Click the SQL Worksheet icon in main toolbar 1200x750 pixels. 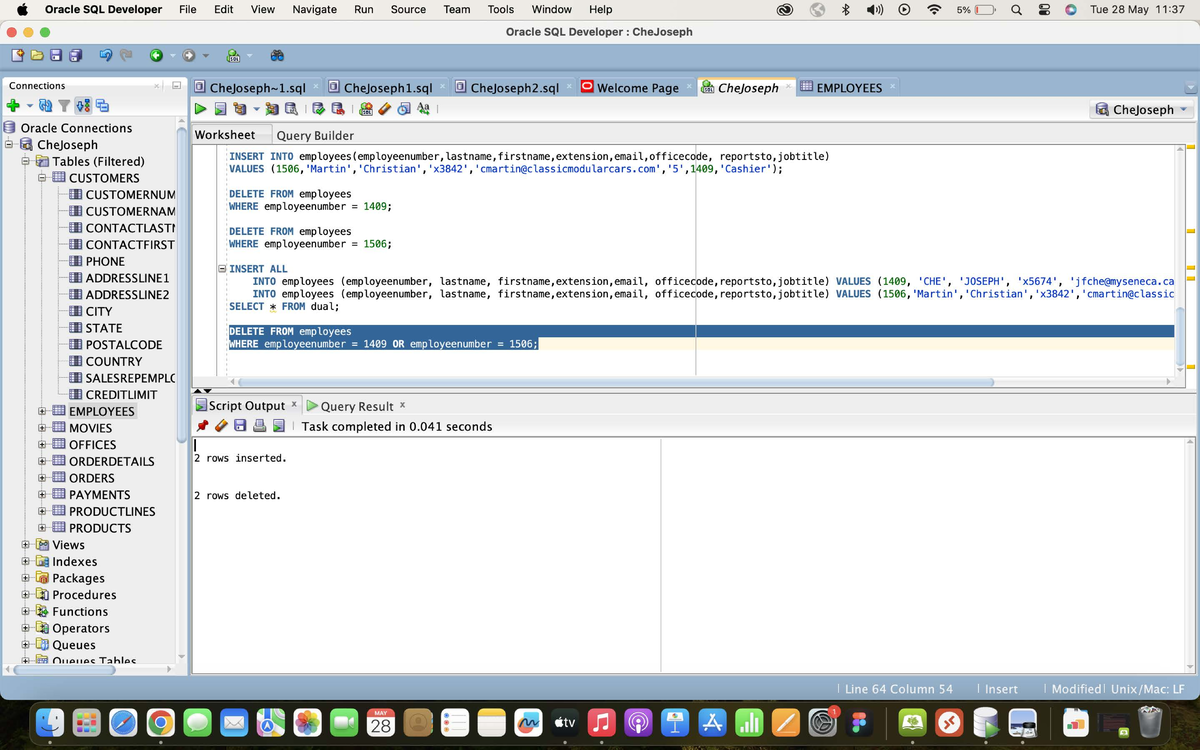(232, 56)
